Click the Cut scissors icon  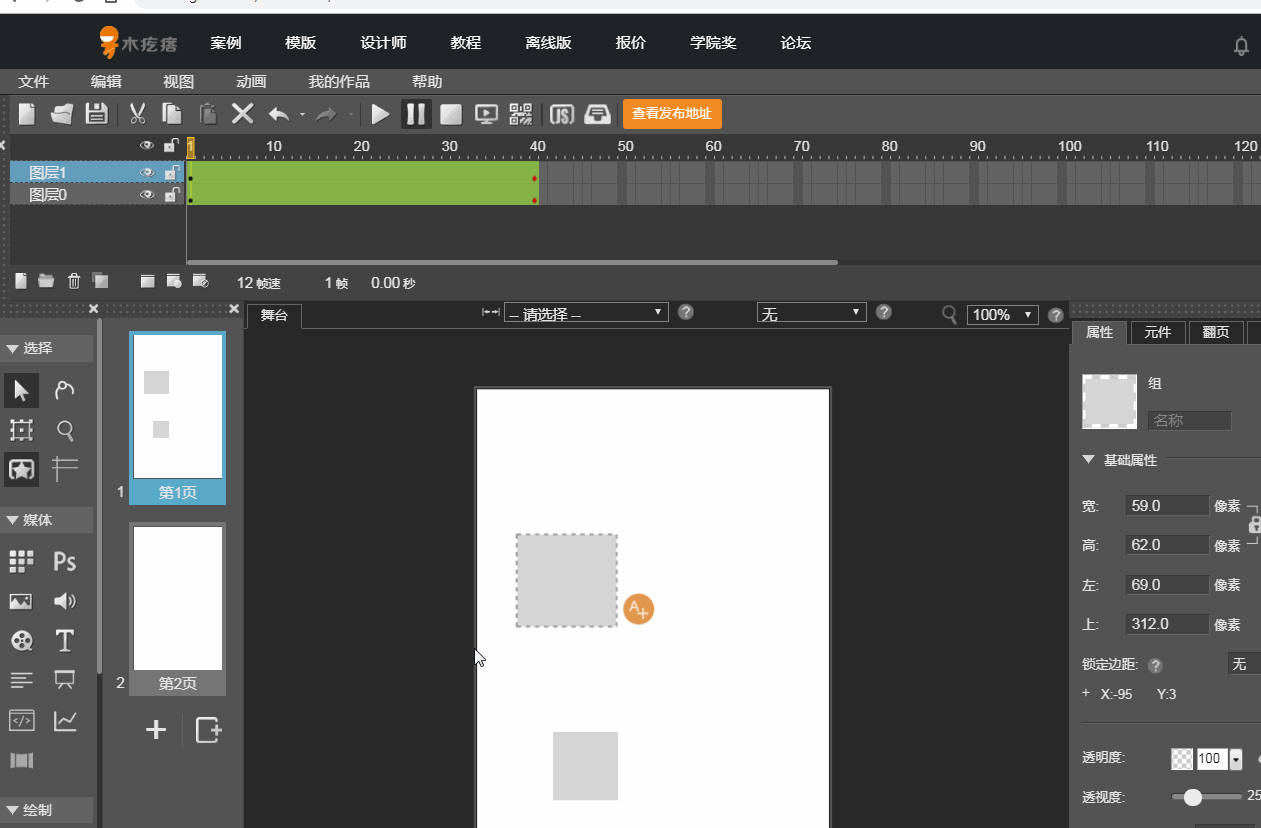[x=138, y=114]
